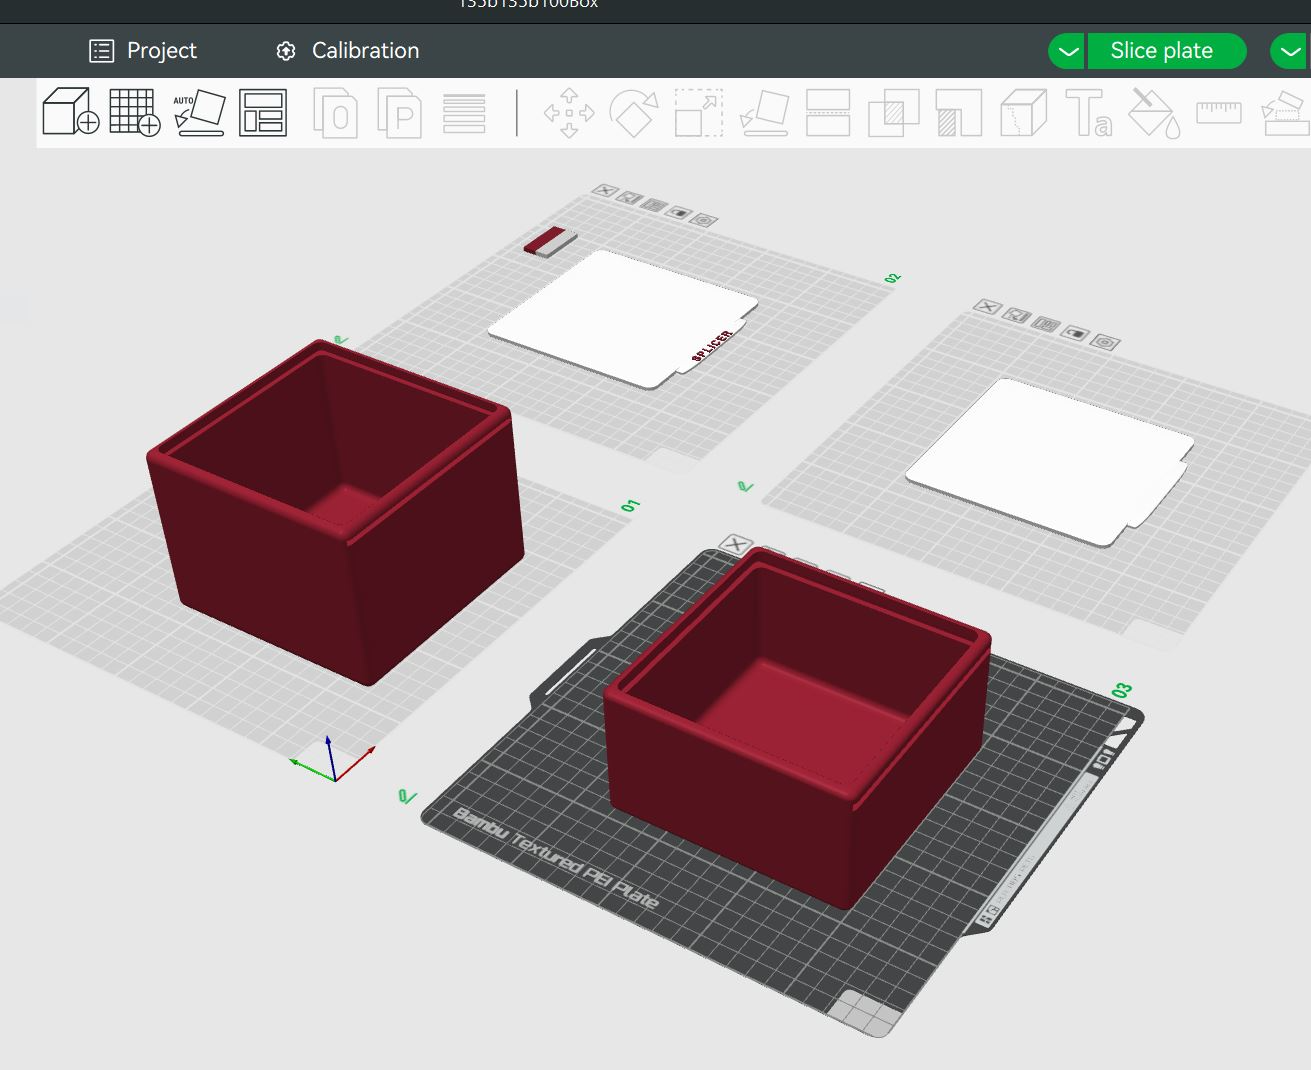Toggle the lock icon on plate 02

679,213
